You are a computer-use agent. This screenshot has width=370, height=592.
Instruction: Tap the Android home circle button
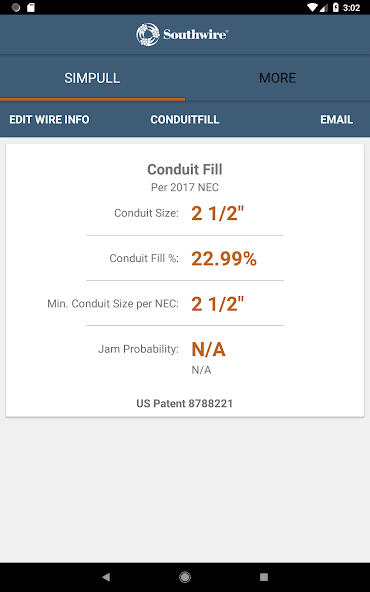pos(185,577)
